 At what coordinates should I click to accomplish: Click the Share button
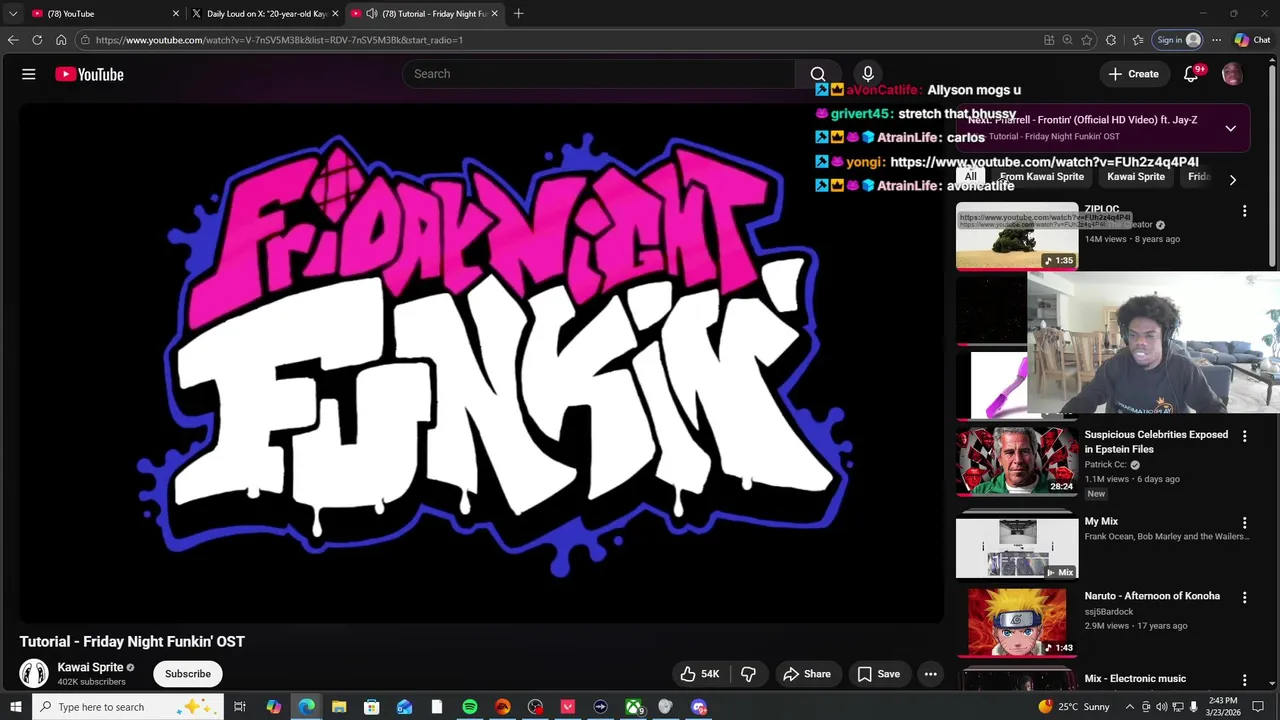(807, 674)
